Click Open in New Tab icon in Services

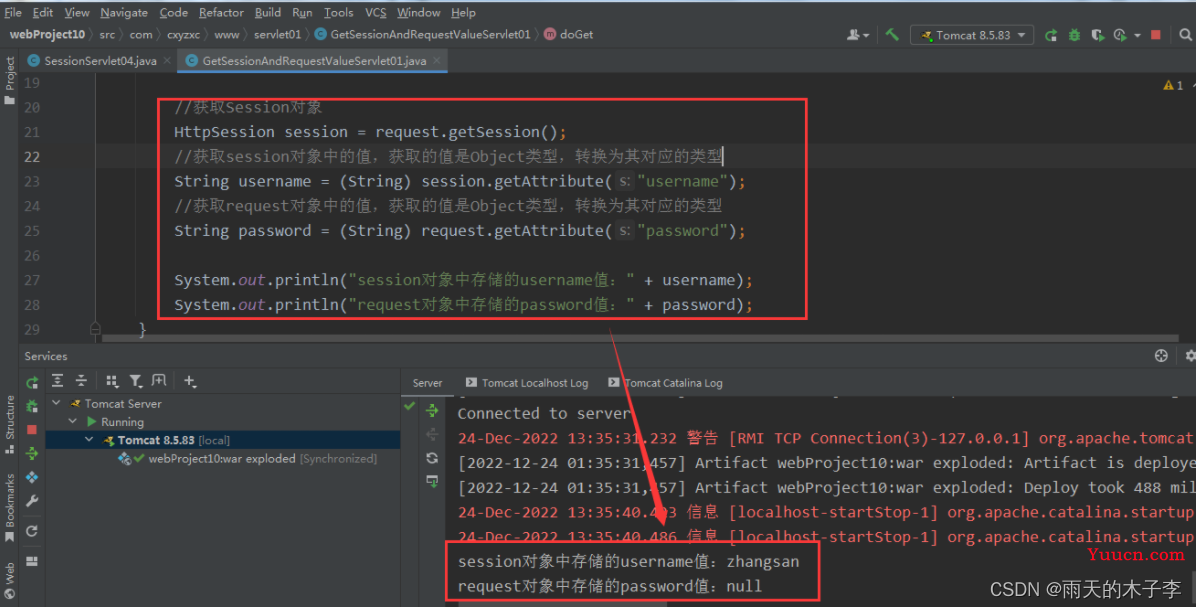click(159, 380)
